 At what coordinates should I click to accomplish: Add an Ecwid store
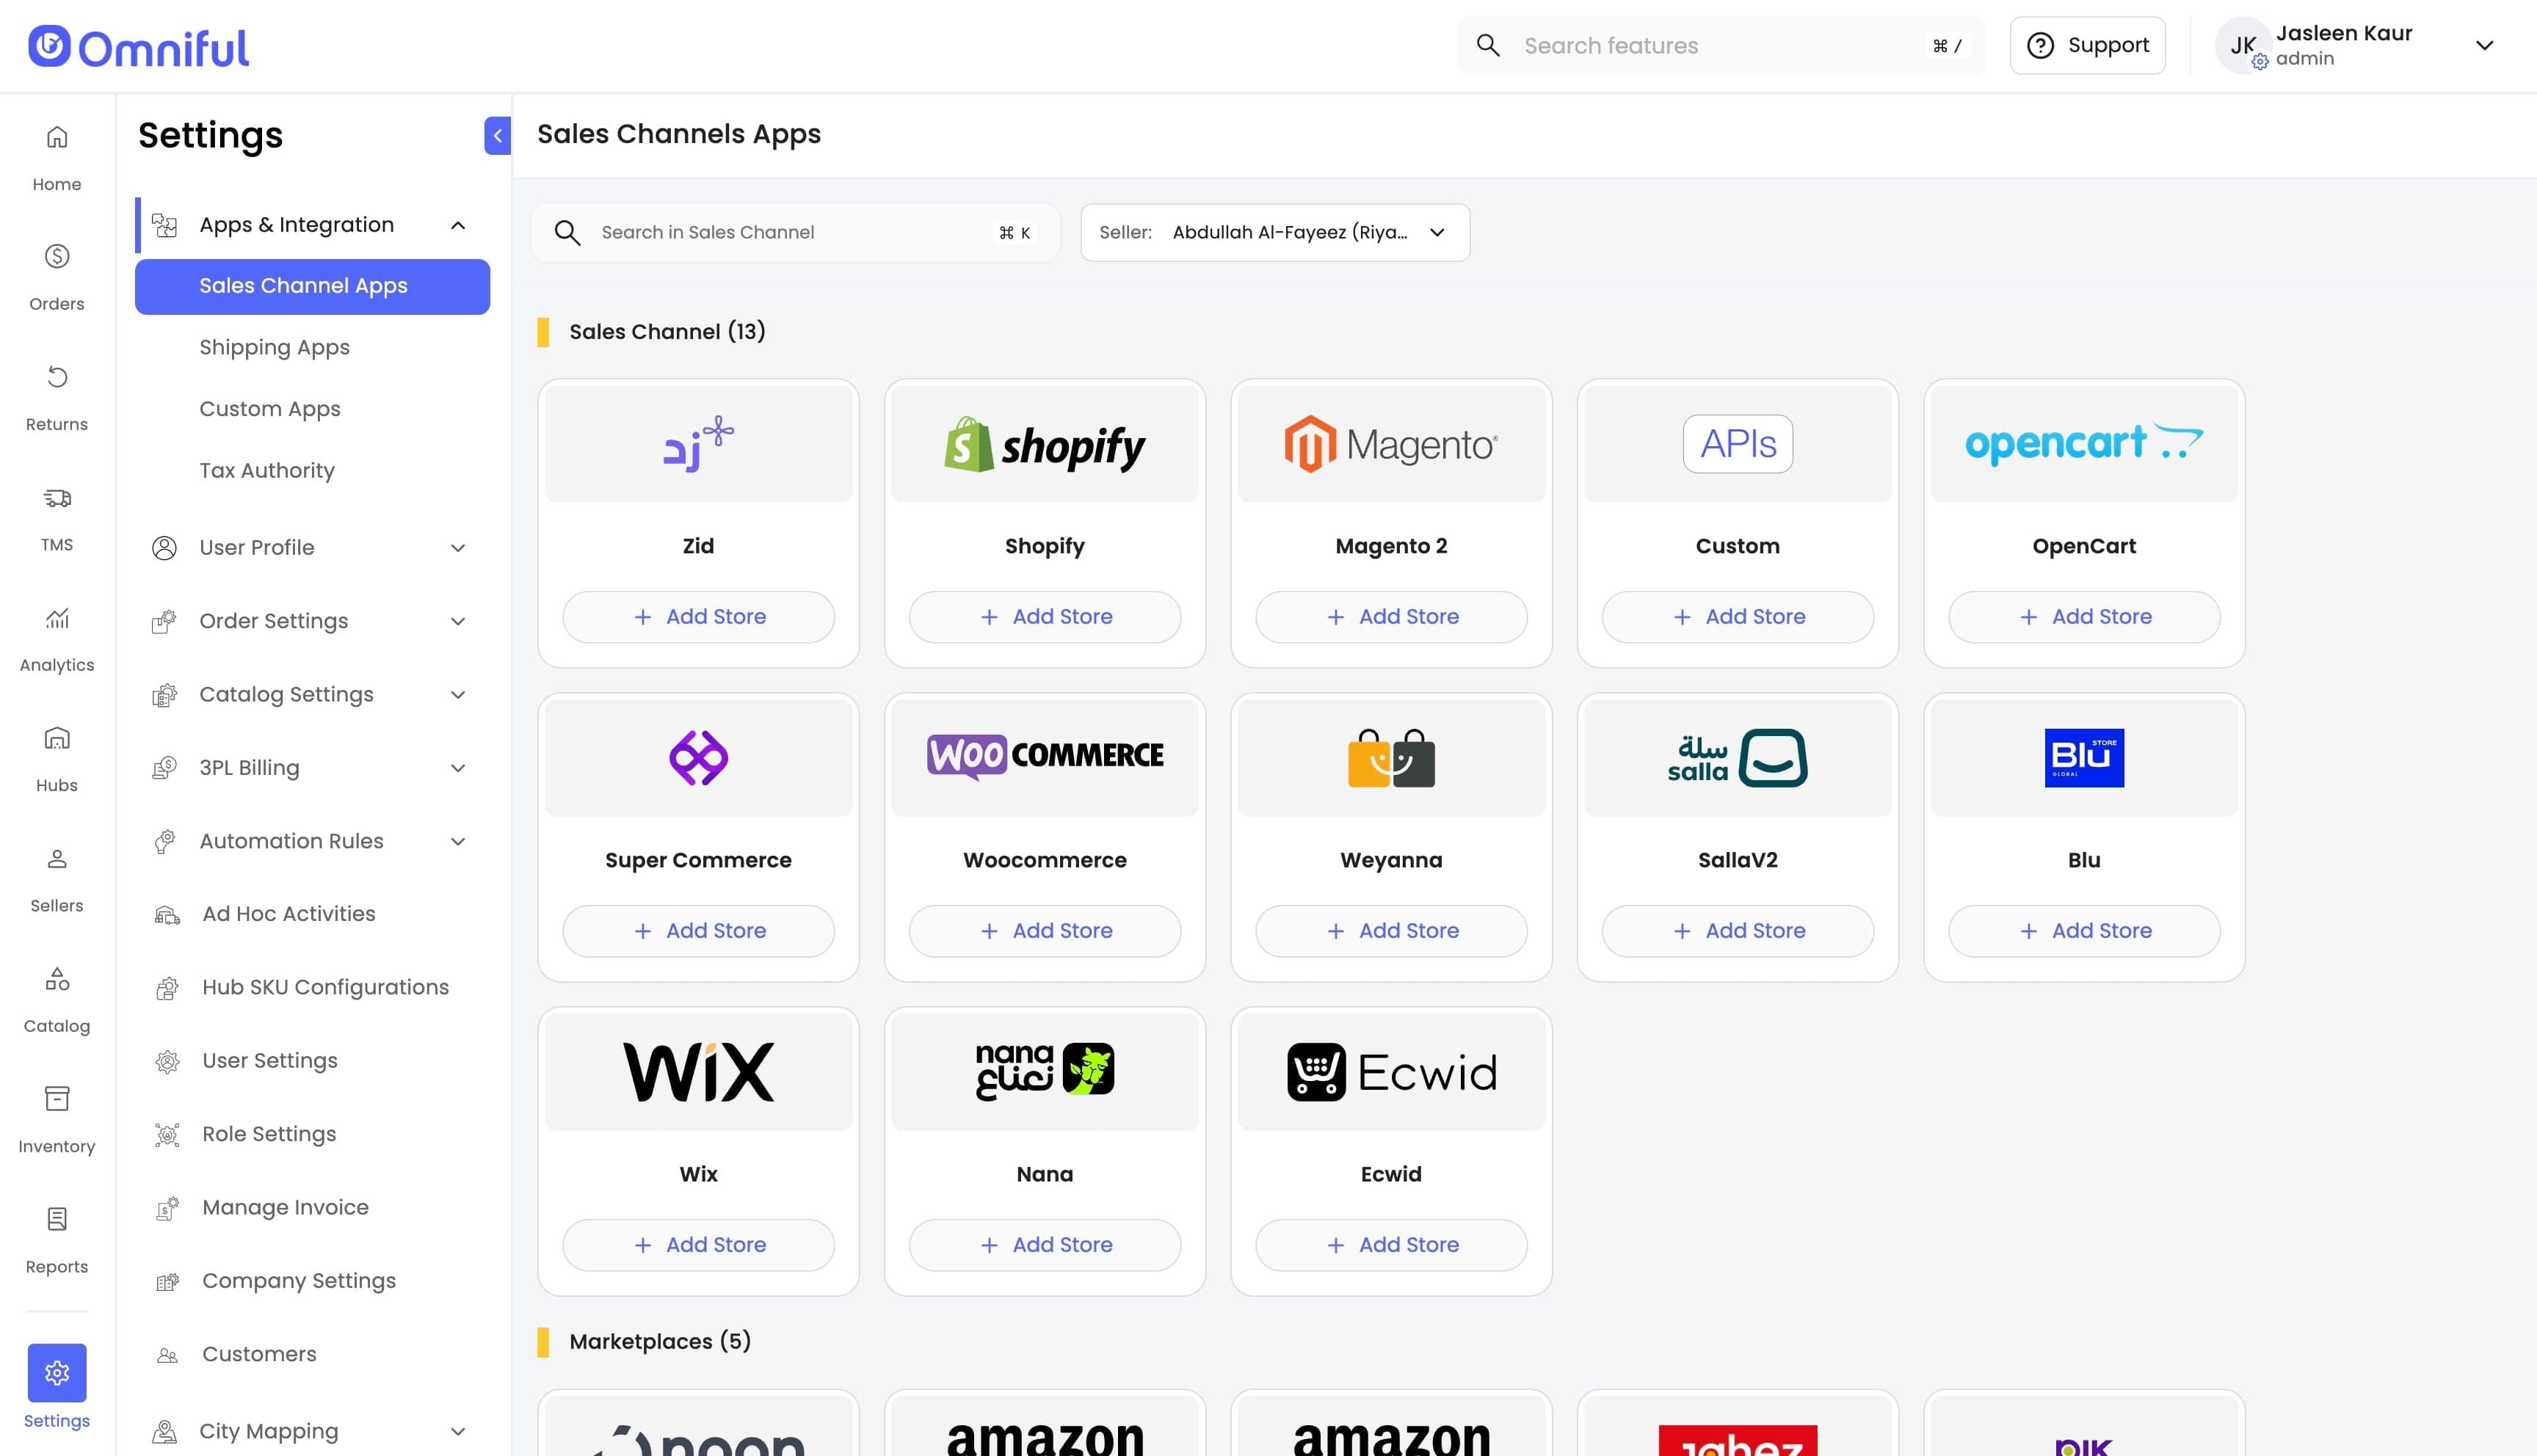[x=1391, y=1245]
